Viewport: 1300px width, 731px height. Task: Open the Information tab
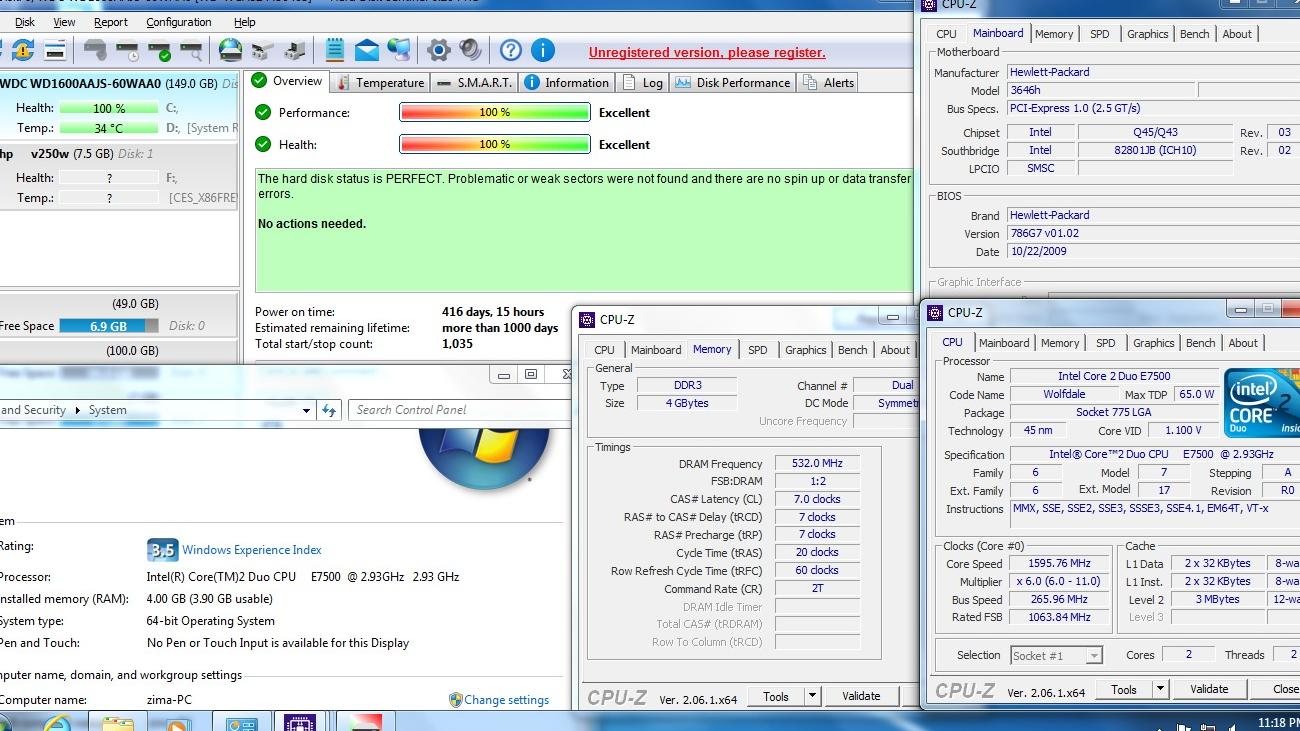tap(566, 83)
